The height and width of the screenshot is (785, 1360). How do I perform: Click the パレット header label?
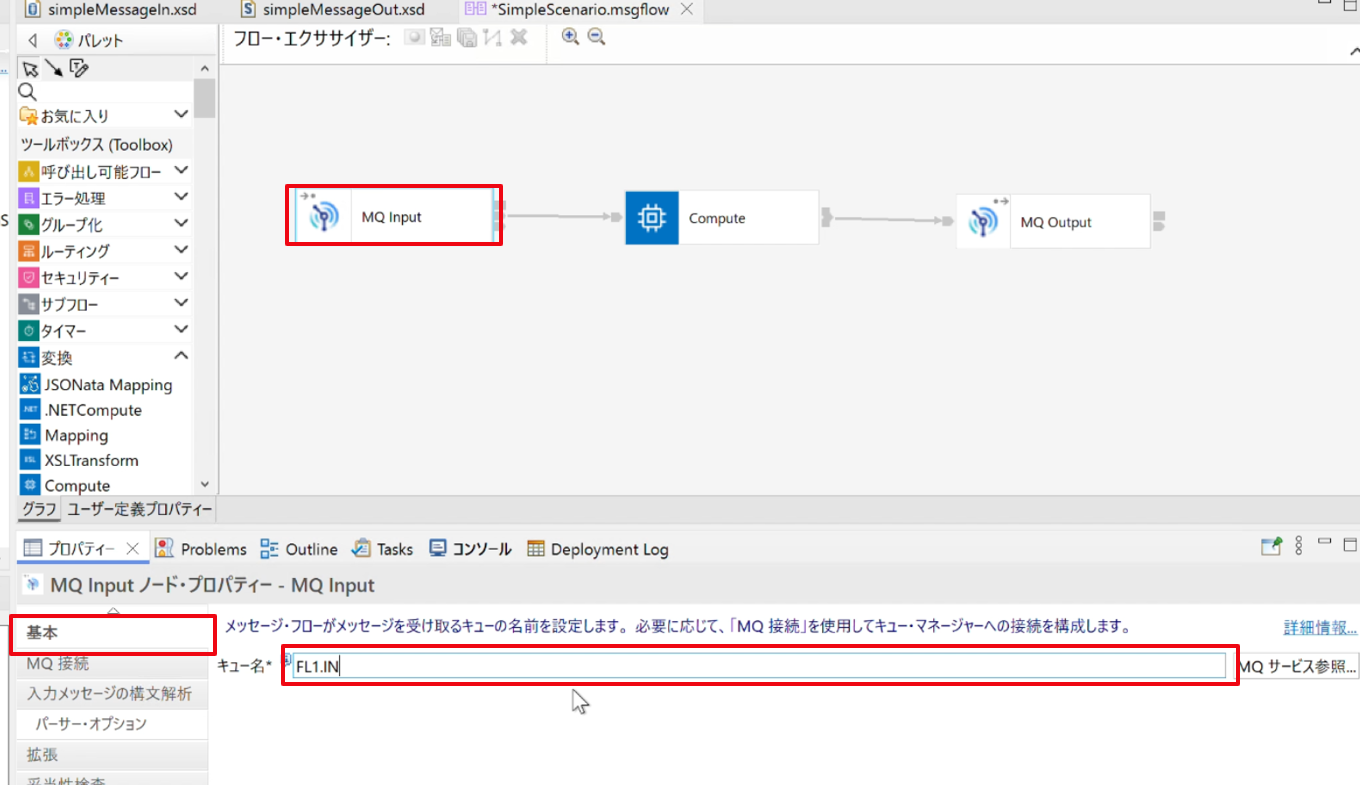99,40
